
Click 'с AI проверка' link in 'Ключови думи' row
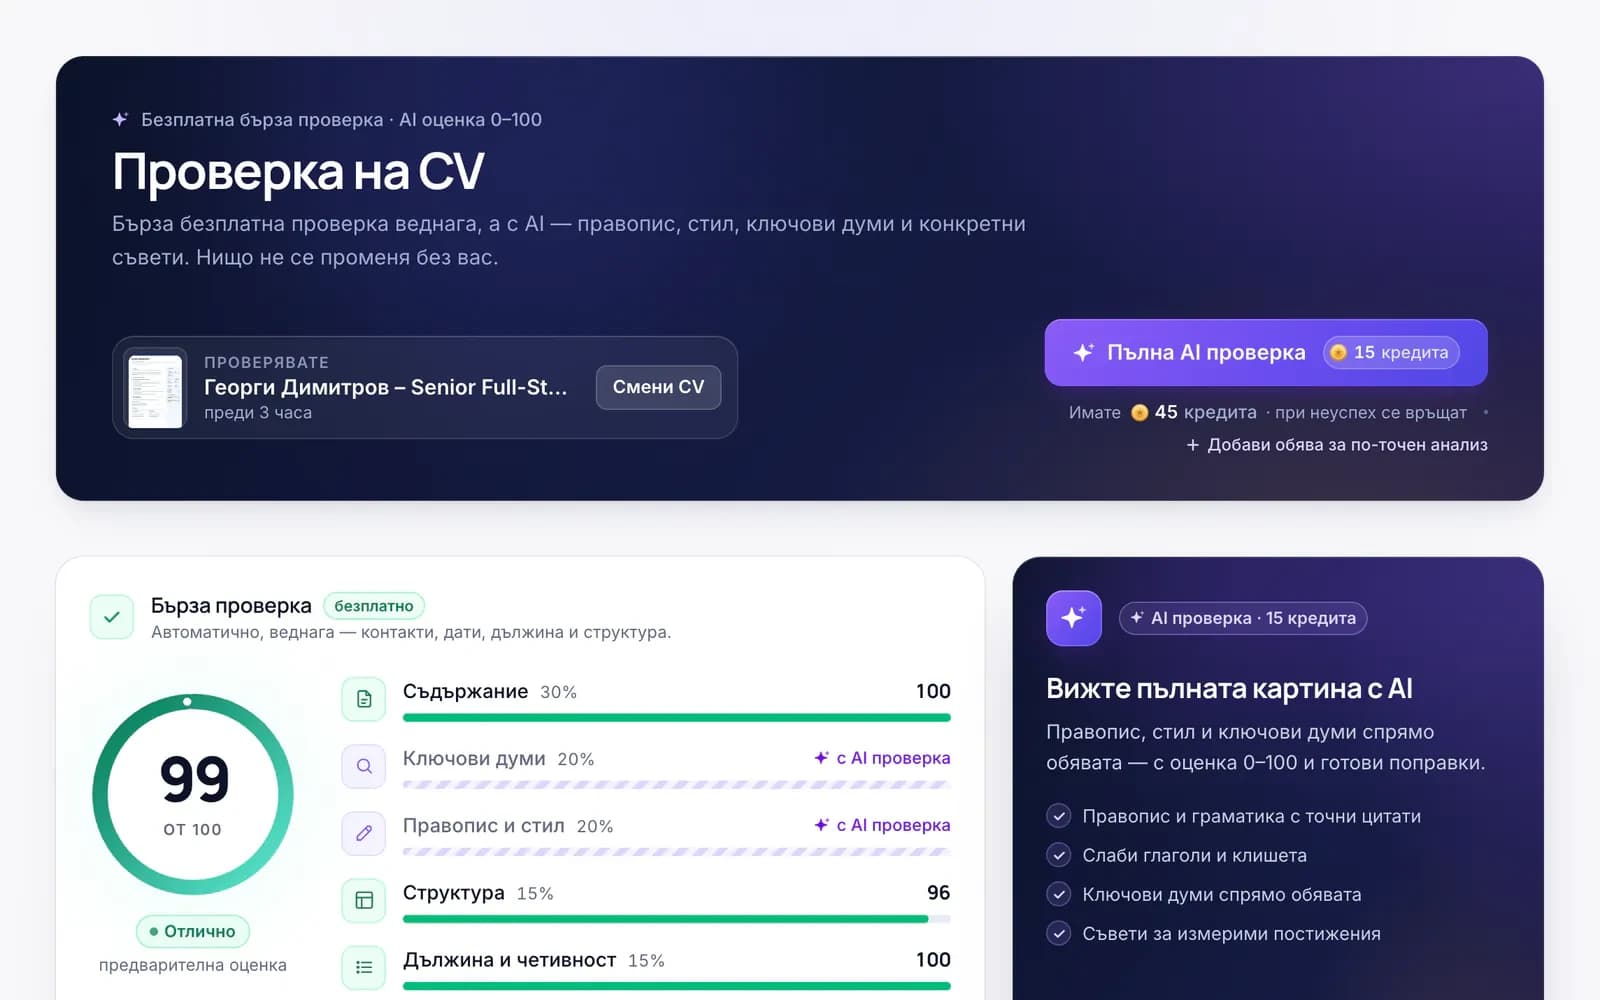882,758
